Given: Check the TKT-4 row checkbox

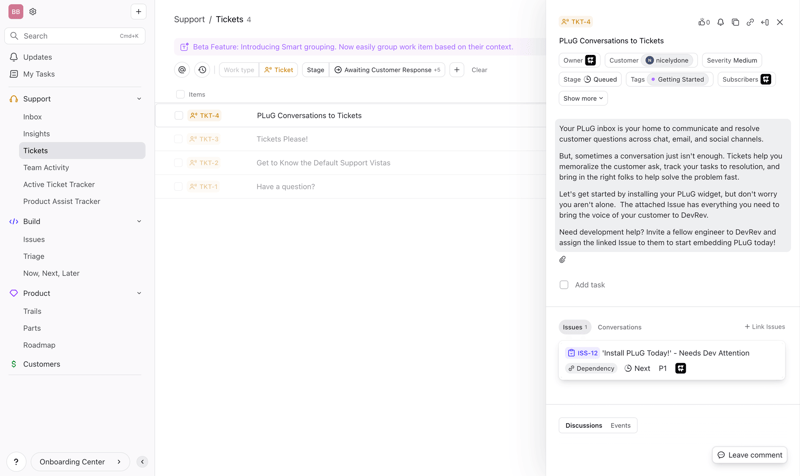Looking at the screenshot, I should 179,116.
